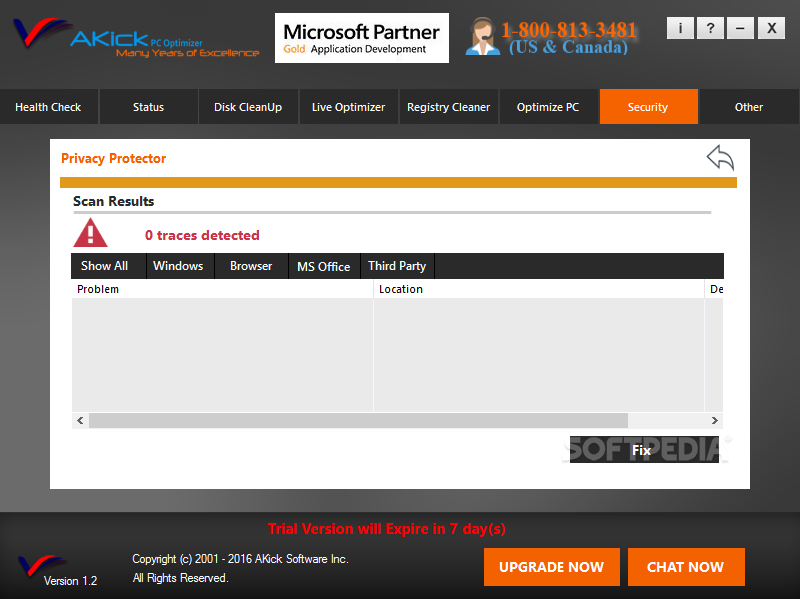Click the back arrow icon in Privacy Protector
Screen dimensions: 800x599
coord(720,158)
